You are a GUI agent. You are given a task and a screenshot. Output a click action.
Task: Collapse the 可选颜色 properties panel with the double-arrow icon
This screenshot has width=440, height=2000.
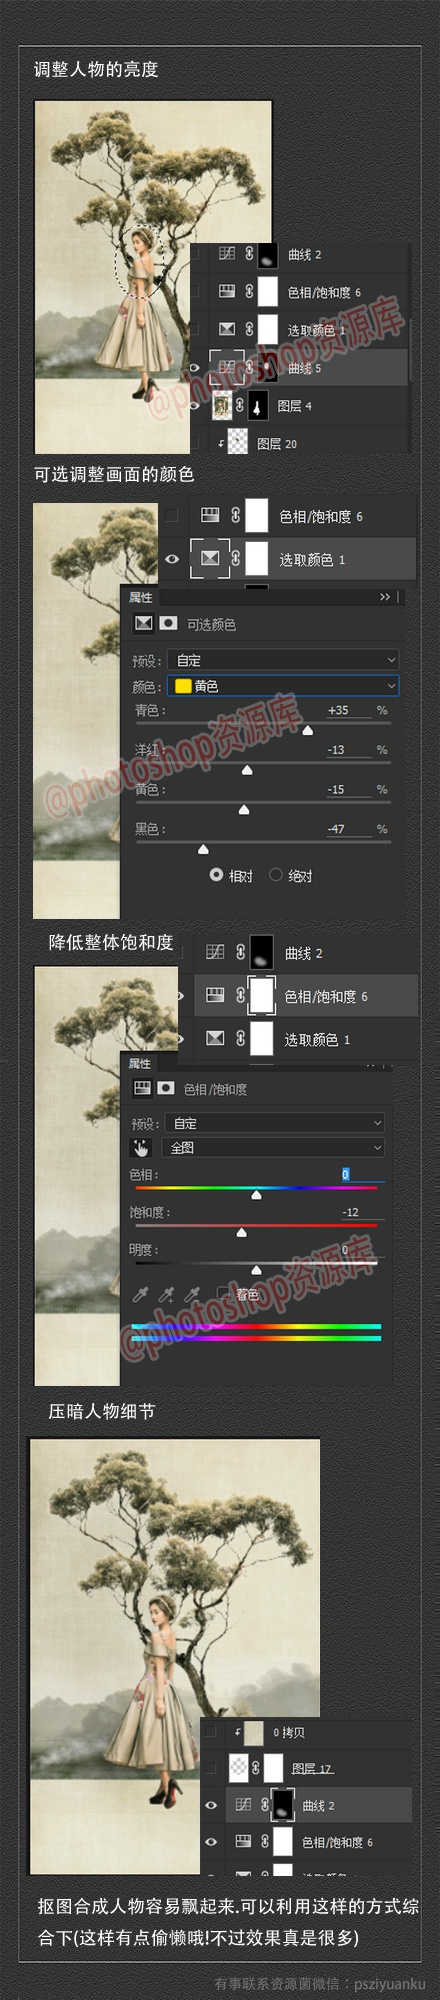click(x=385, y=596)
